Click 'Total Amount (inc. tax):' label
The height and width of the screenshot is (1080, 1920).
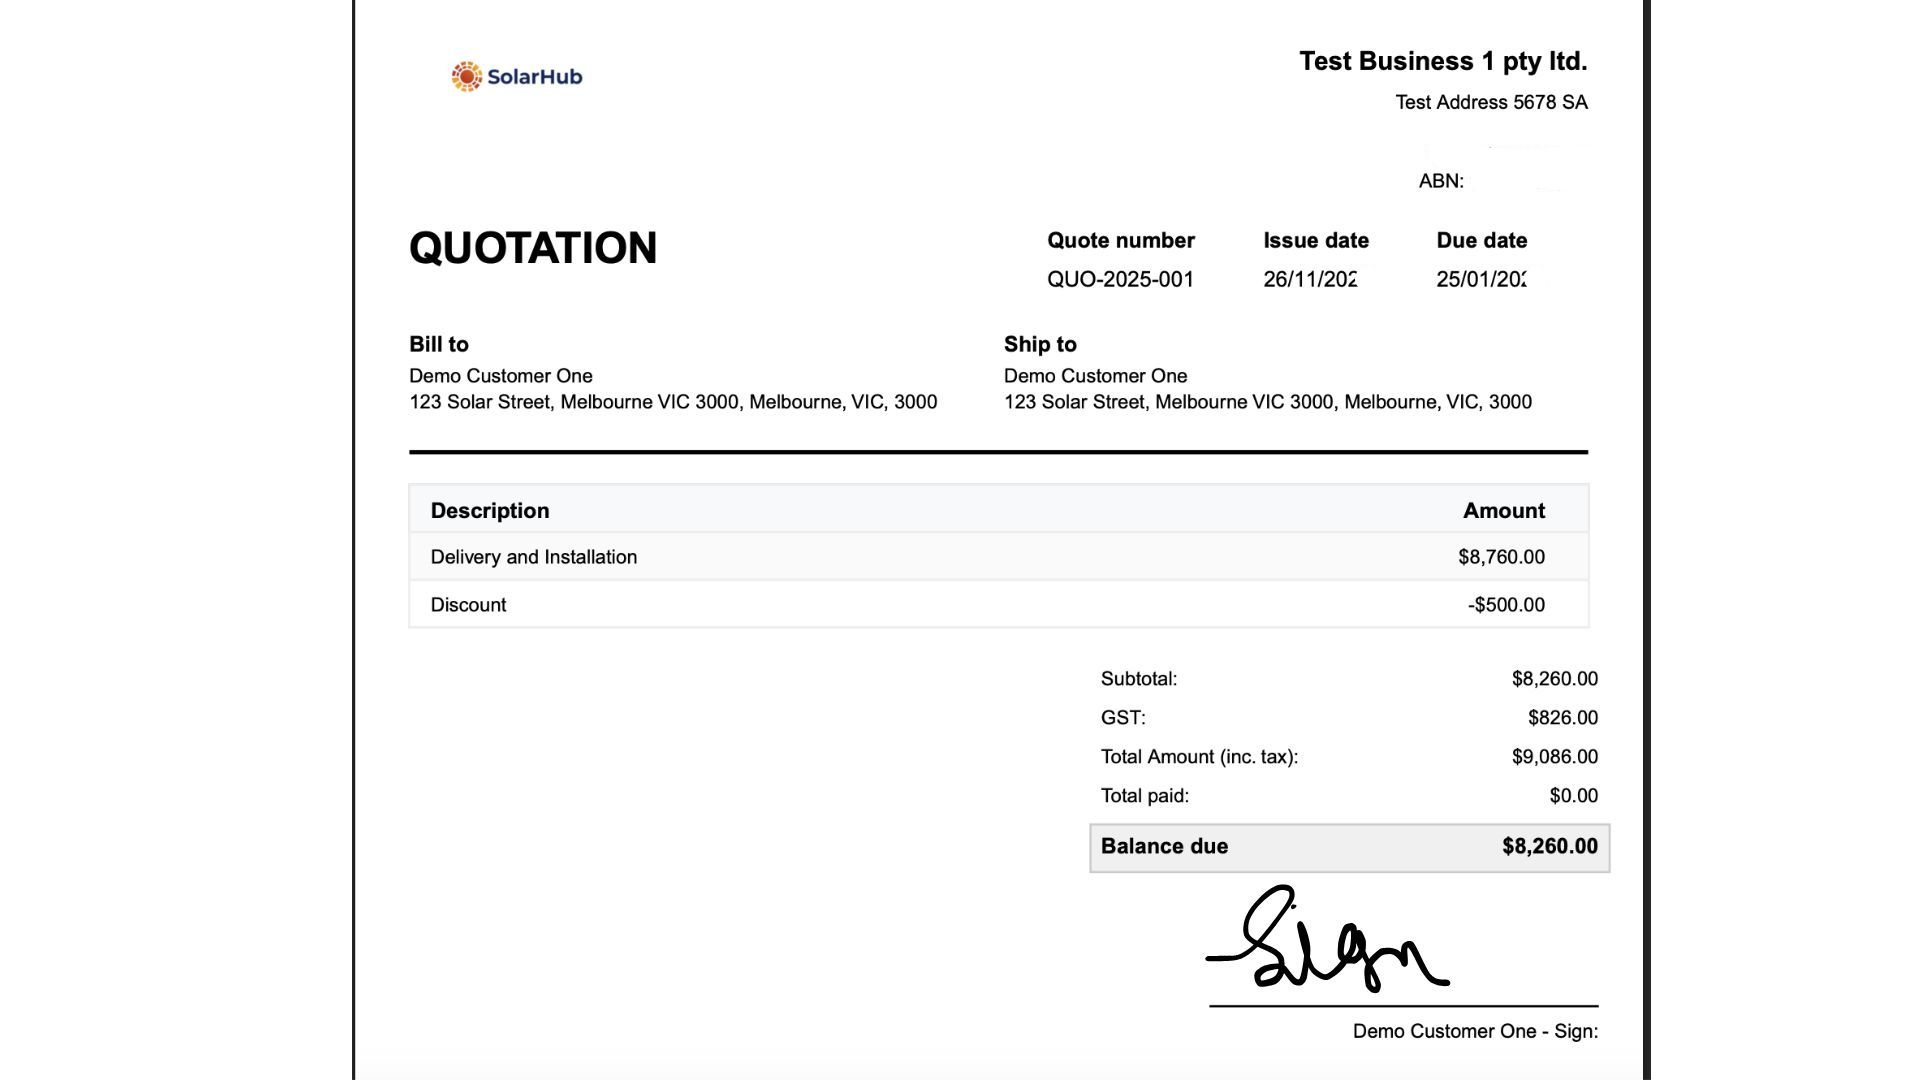1200,757
